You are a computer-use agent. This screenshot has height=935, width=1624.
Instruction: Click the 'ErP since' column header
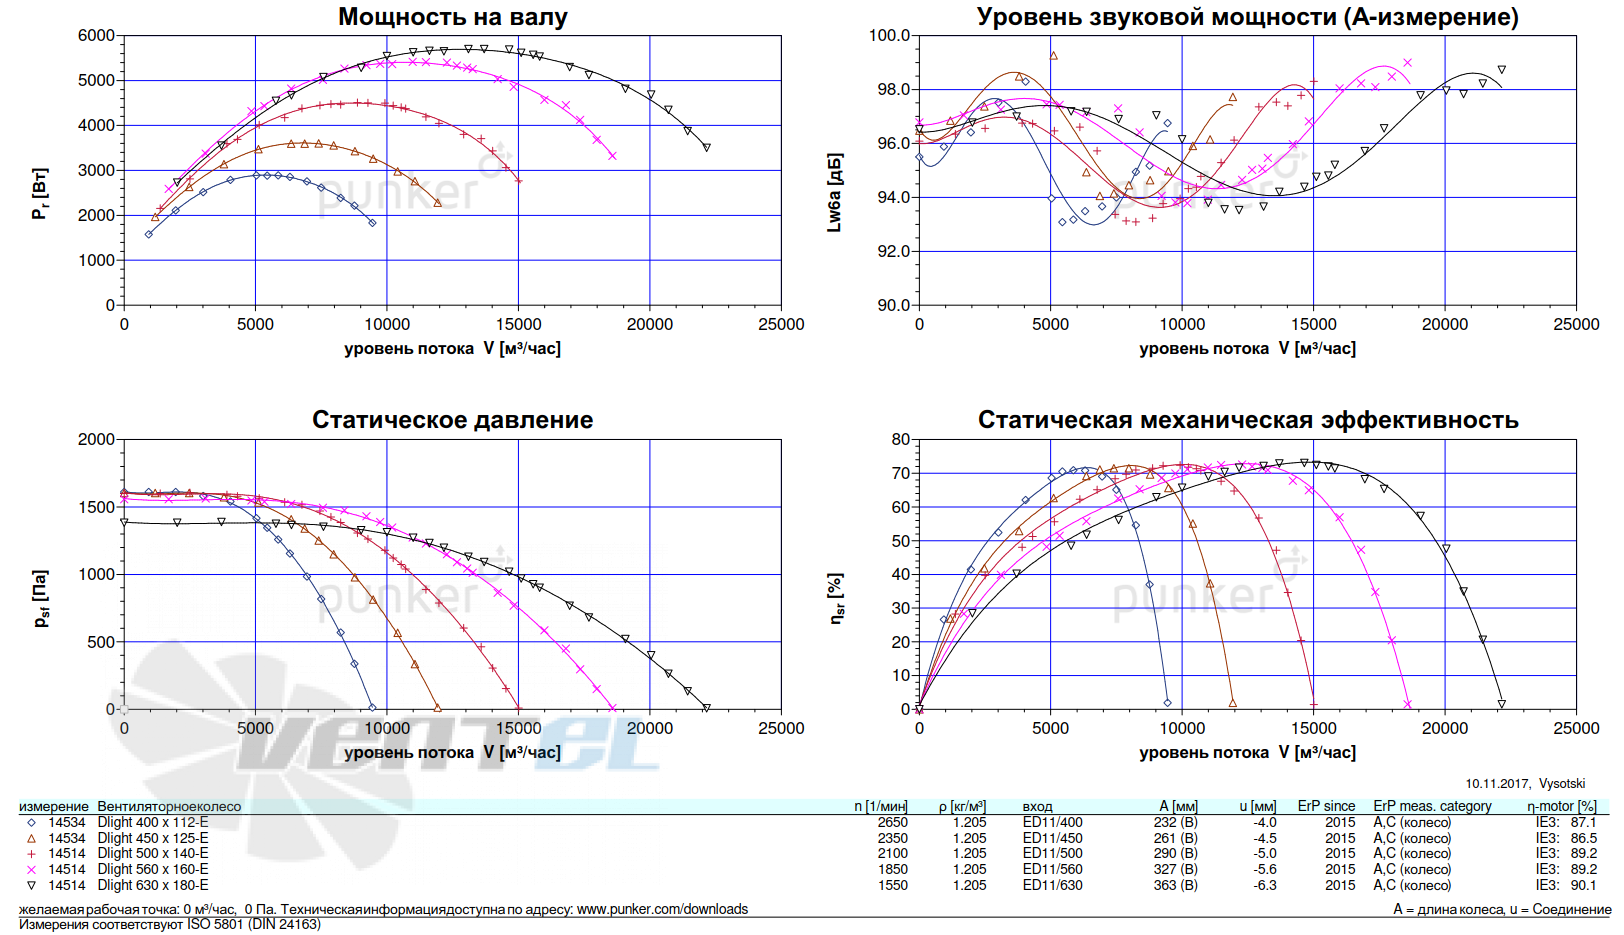pyautogui.click(x=1326, y=806)
